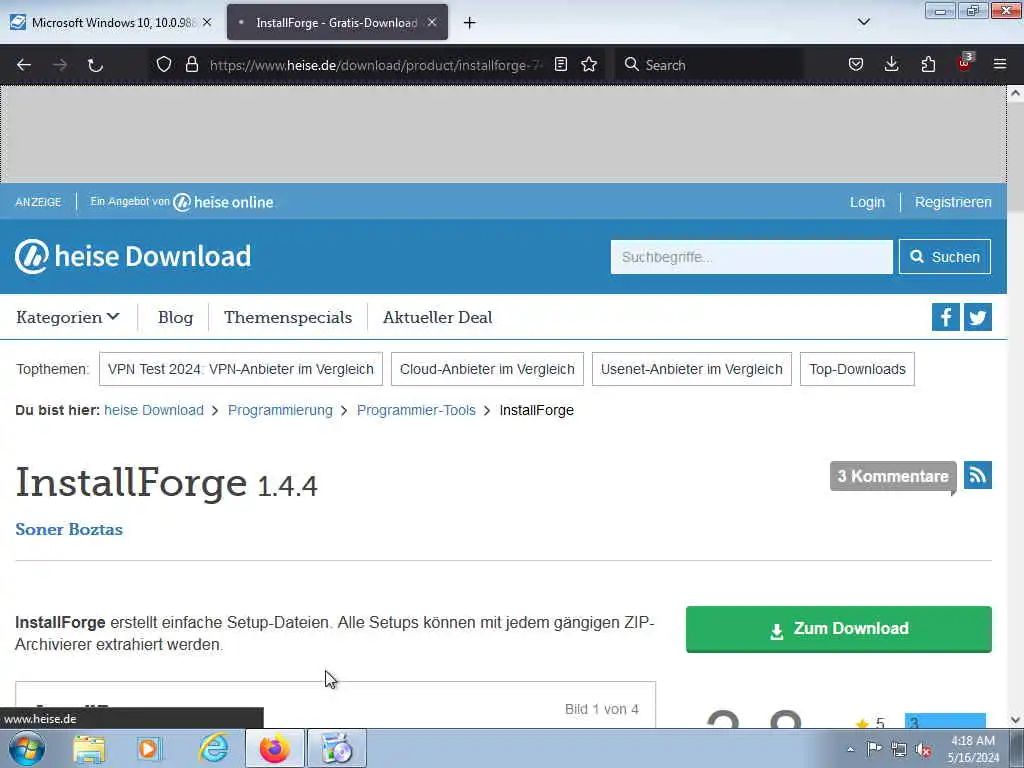1024x768 pixels.
Task: Open the Firefox downloads panel icon
Action: [891, 64]
